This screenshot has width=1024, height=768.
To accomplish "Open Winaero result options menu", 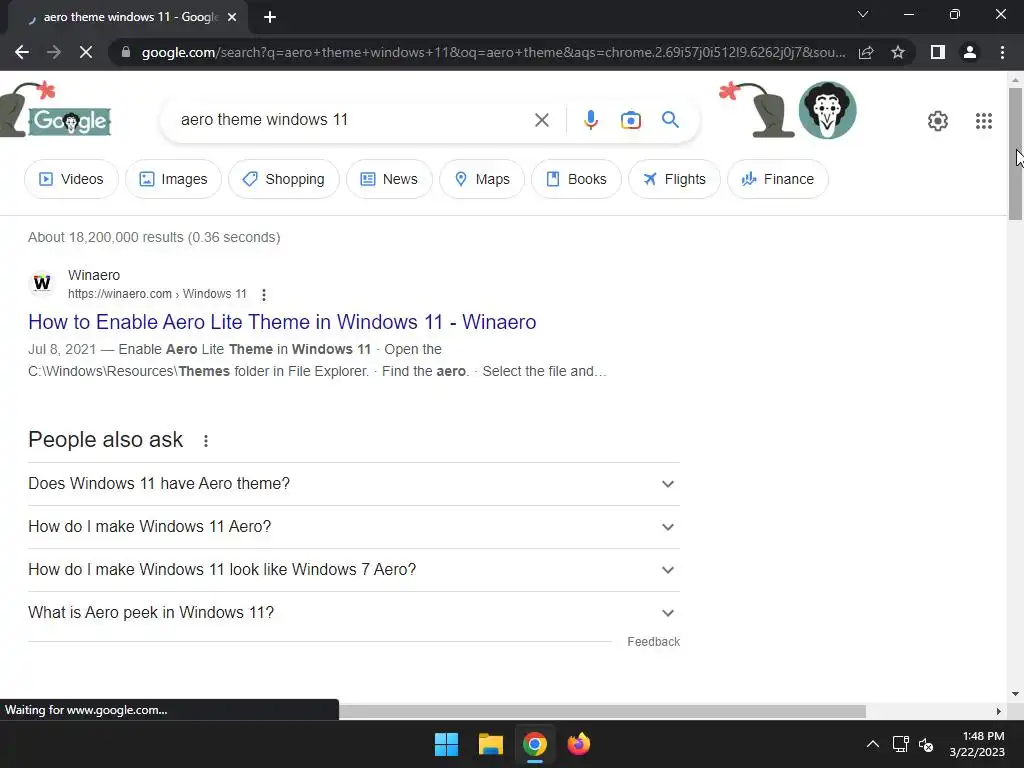I will [x=264, y=295].
